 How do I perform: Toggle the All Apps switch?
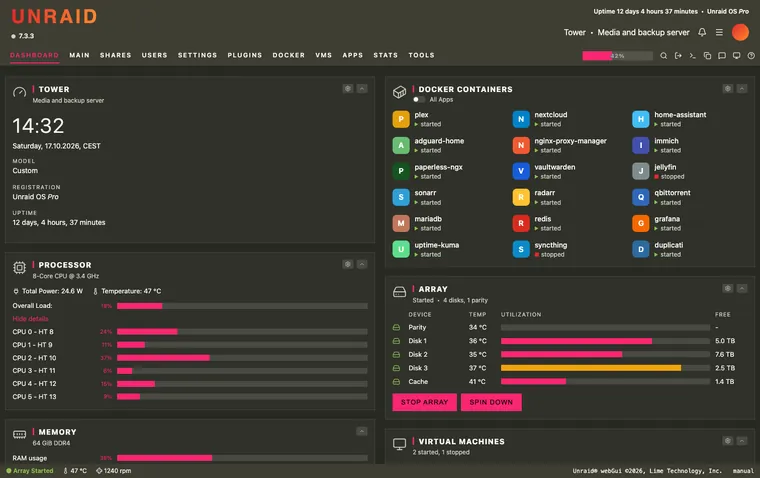click(419, 99)
